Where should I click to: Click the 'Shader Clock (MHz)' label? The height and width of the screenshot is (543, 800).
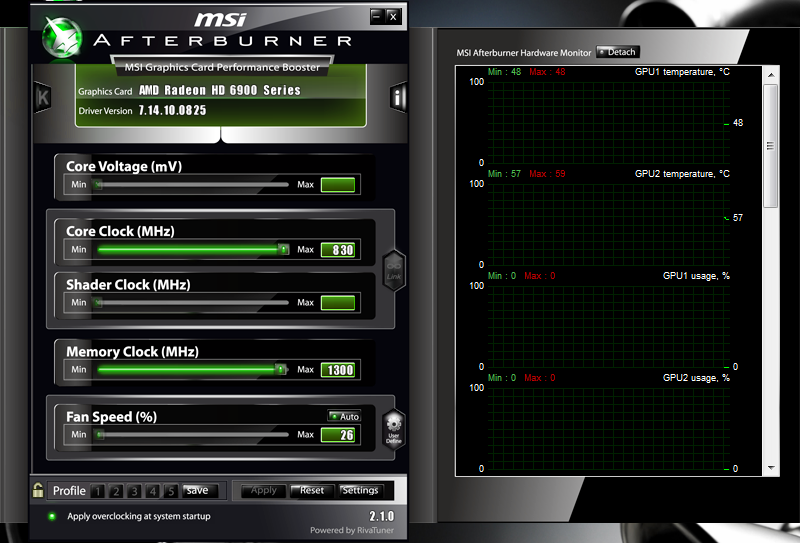click(128, 285)
